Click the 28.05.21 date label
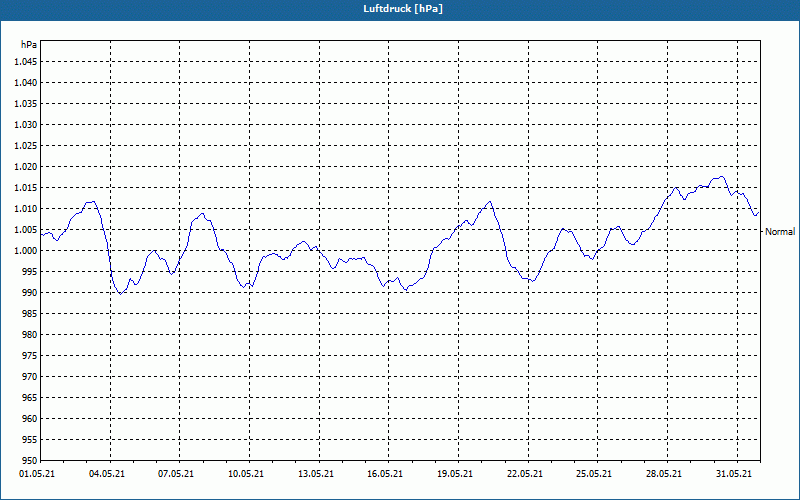The height and width of the screenshot is (500, 800). (x=664, y=474)
